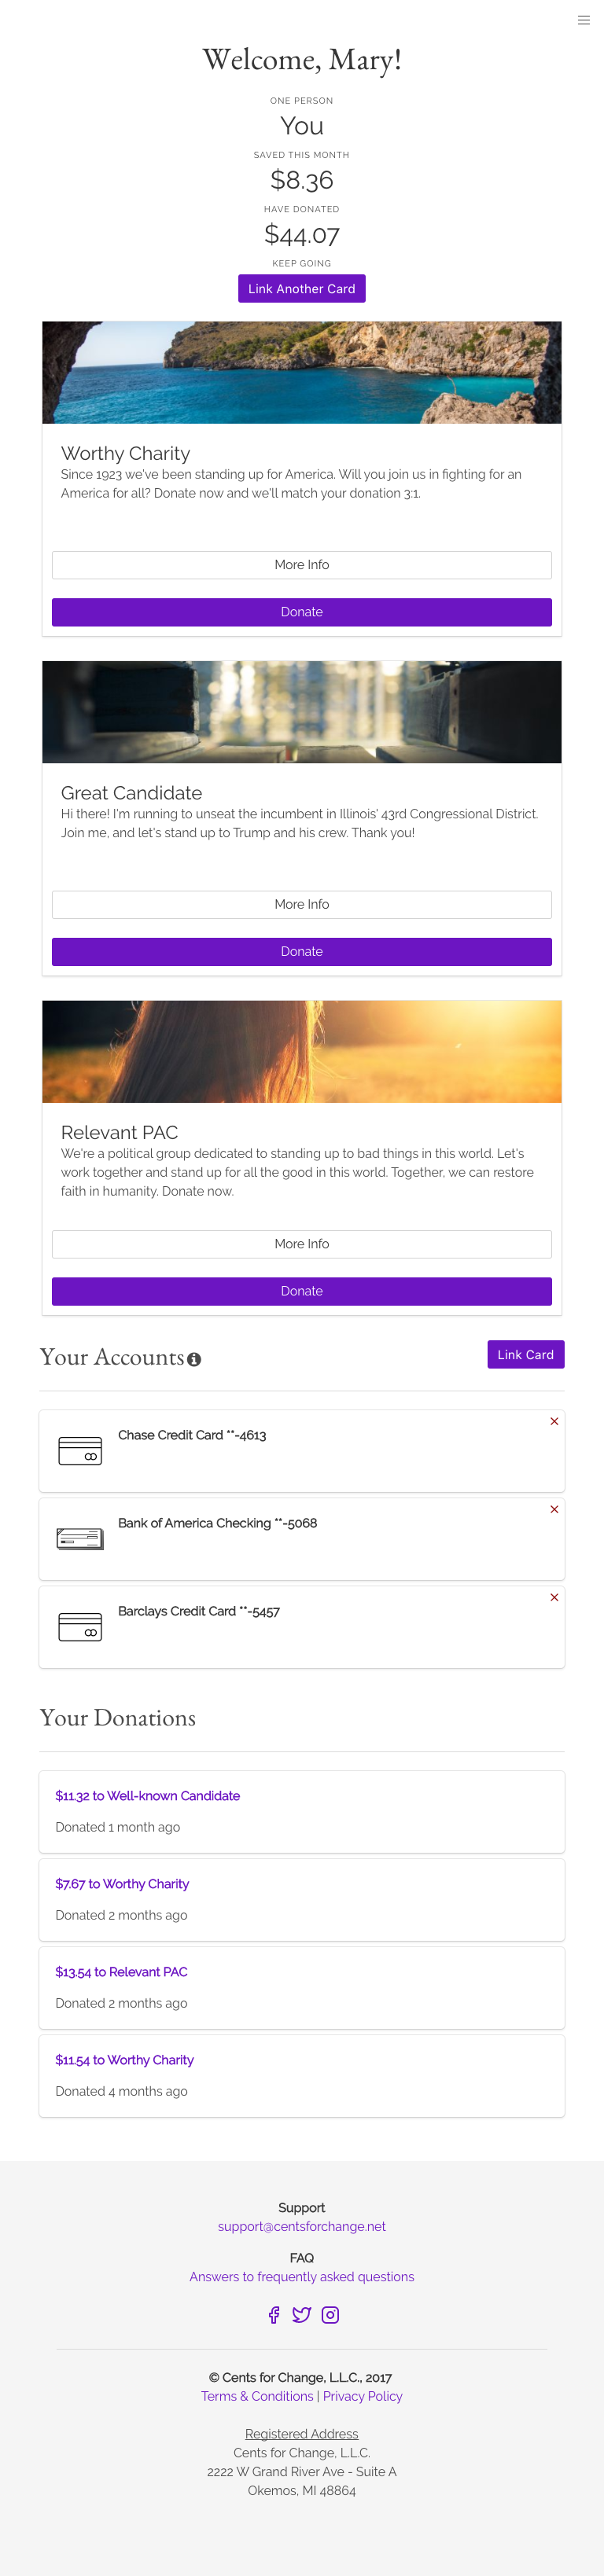
Task: Open the $13.54 to Relevant PAC donation
Action: click(121, 1971)
